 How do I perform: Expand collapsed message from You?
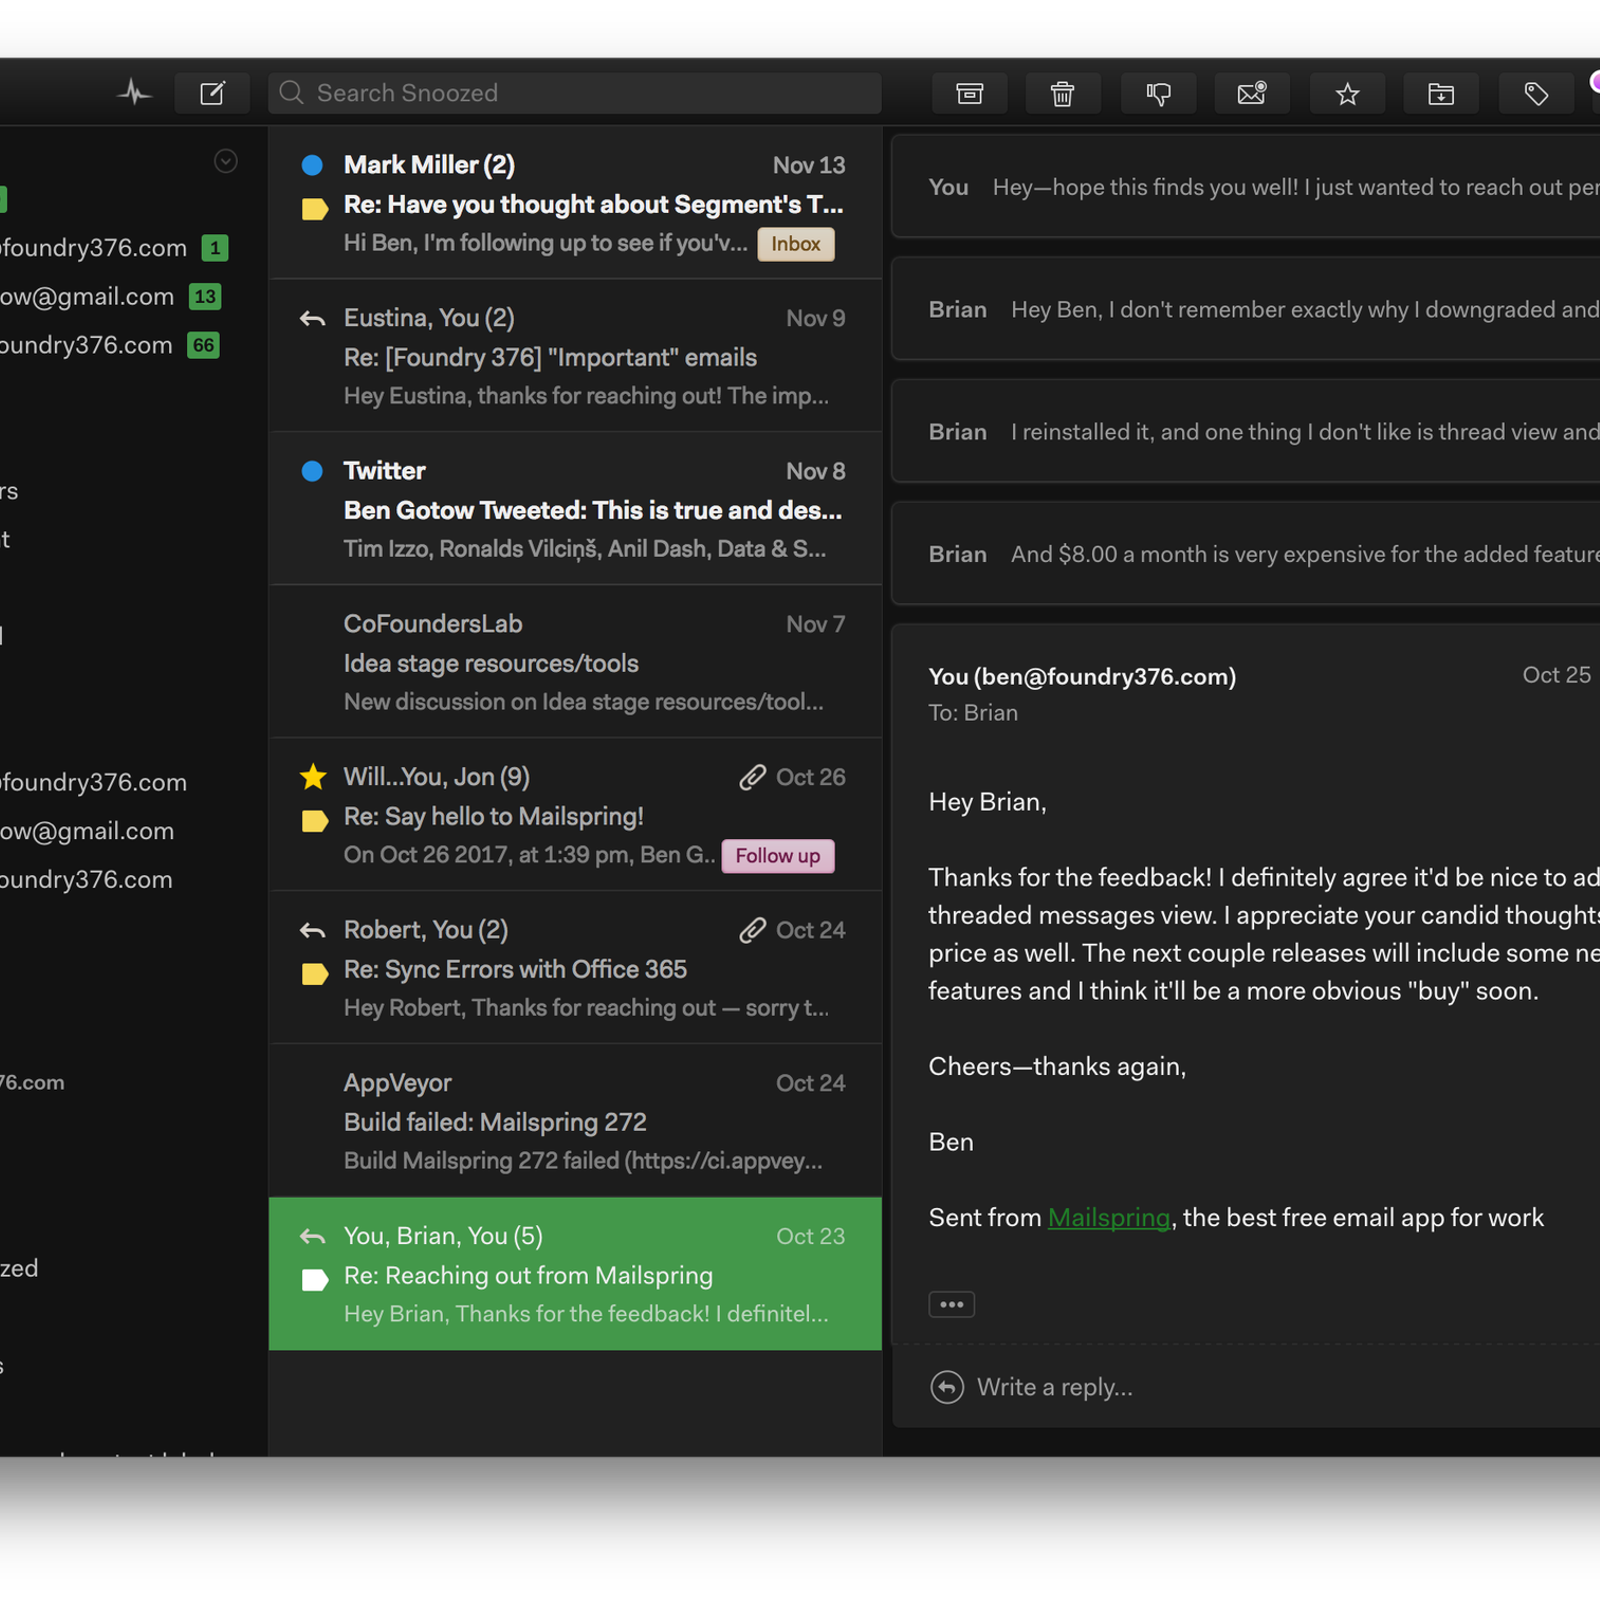1246,187
